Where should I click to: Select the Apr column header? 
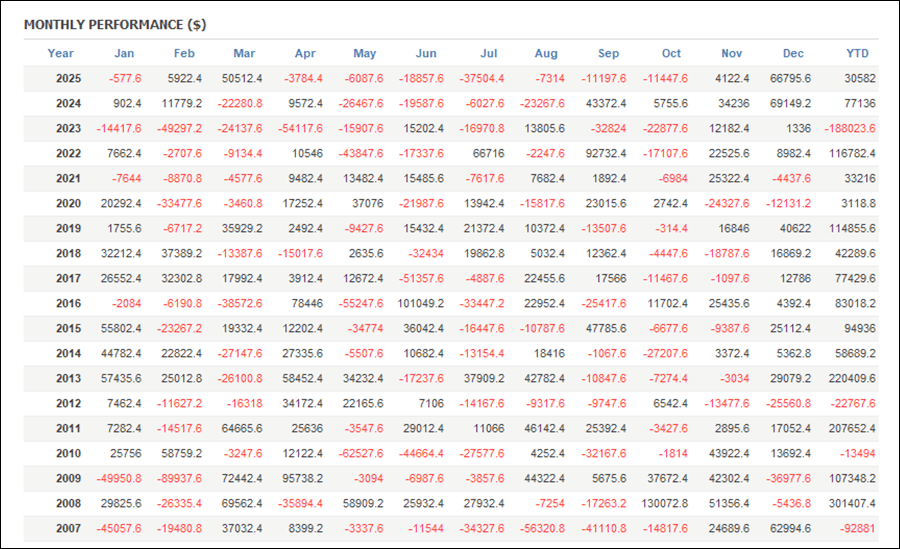click(305, 53)
